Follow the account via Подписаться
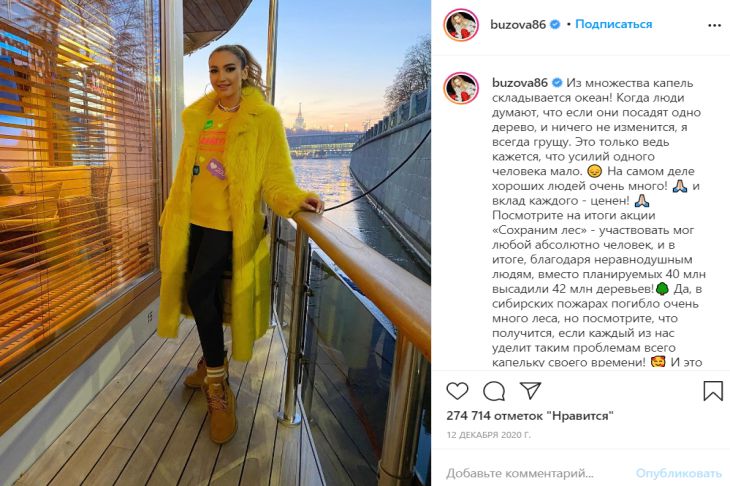This screenshot has width=730, height=486. click(613, 24)
